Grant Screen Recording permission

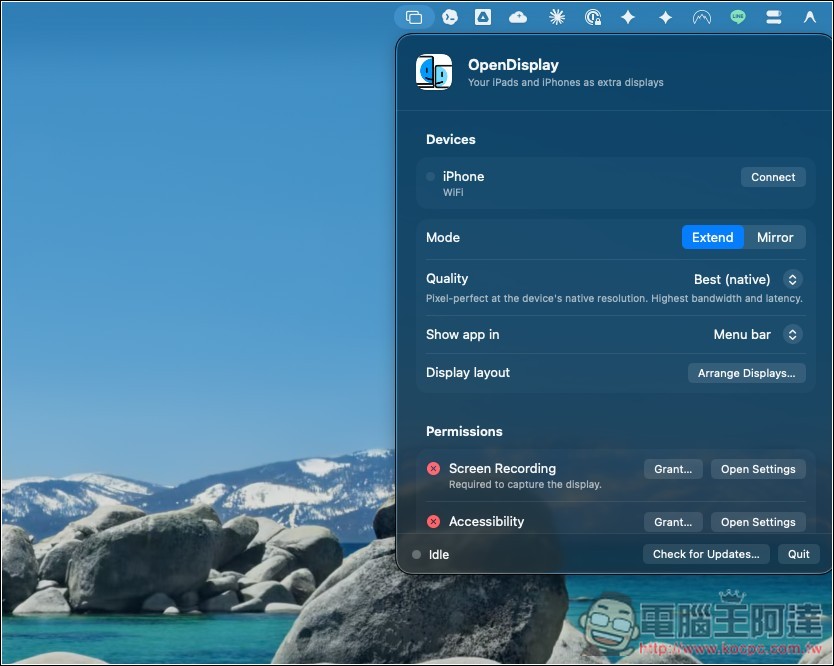(673, 469)
